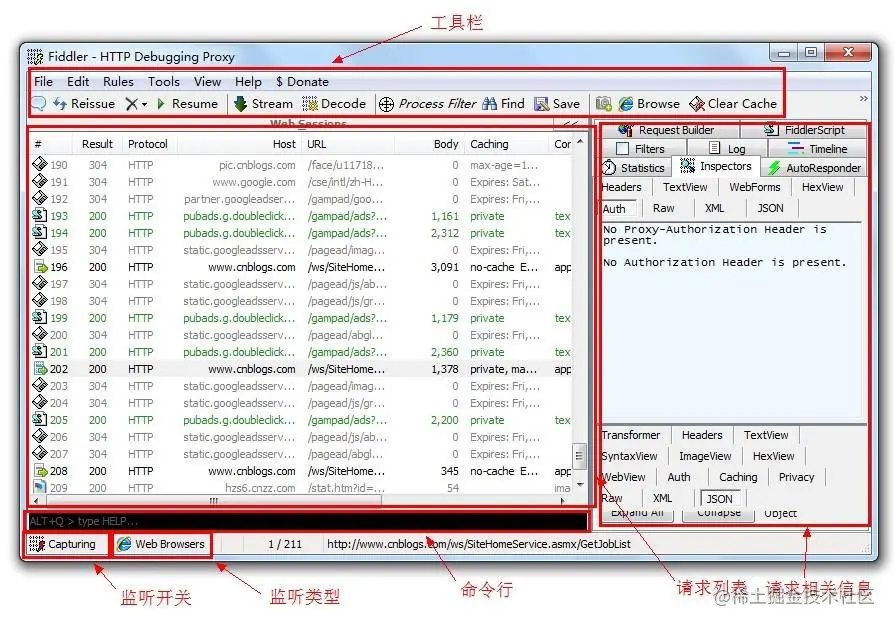Viewport: 894px width, 626px height.
Task: Select session 202 www.cnblogs.com row
Action: 302,369
